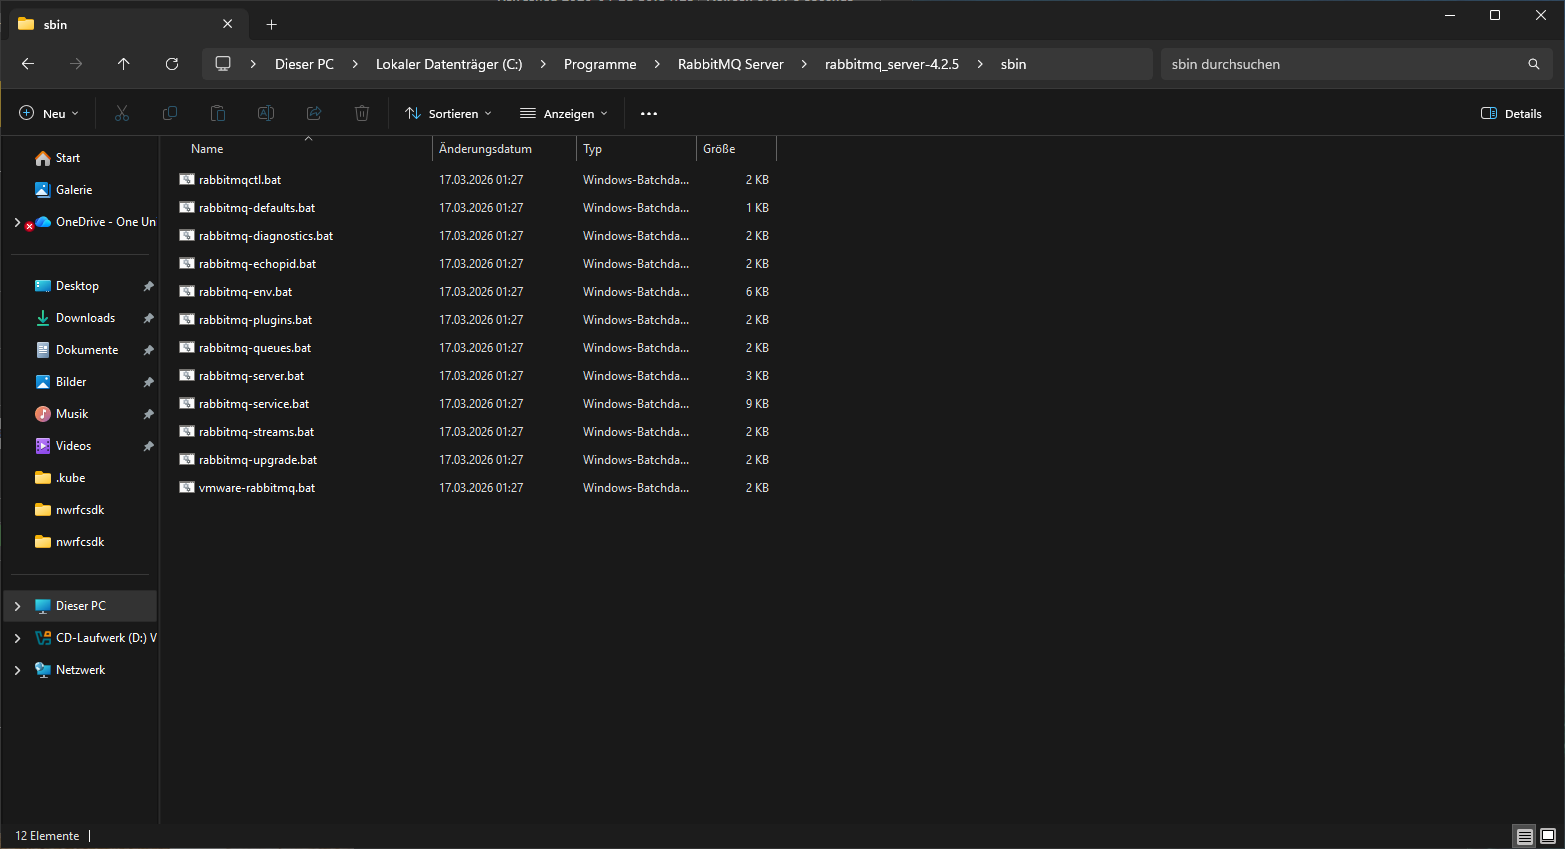Expand the Netzwerk tree node
This screenshot has height=849, width=1565.
(17, 670)
